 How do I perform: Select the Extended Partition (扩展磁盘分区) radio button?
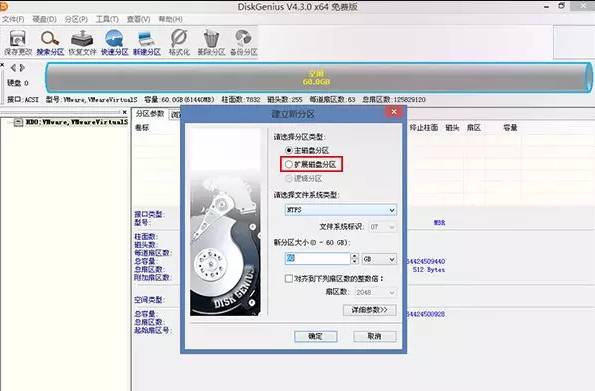click(x=289, y=164)
